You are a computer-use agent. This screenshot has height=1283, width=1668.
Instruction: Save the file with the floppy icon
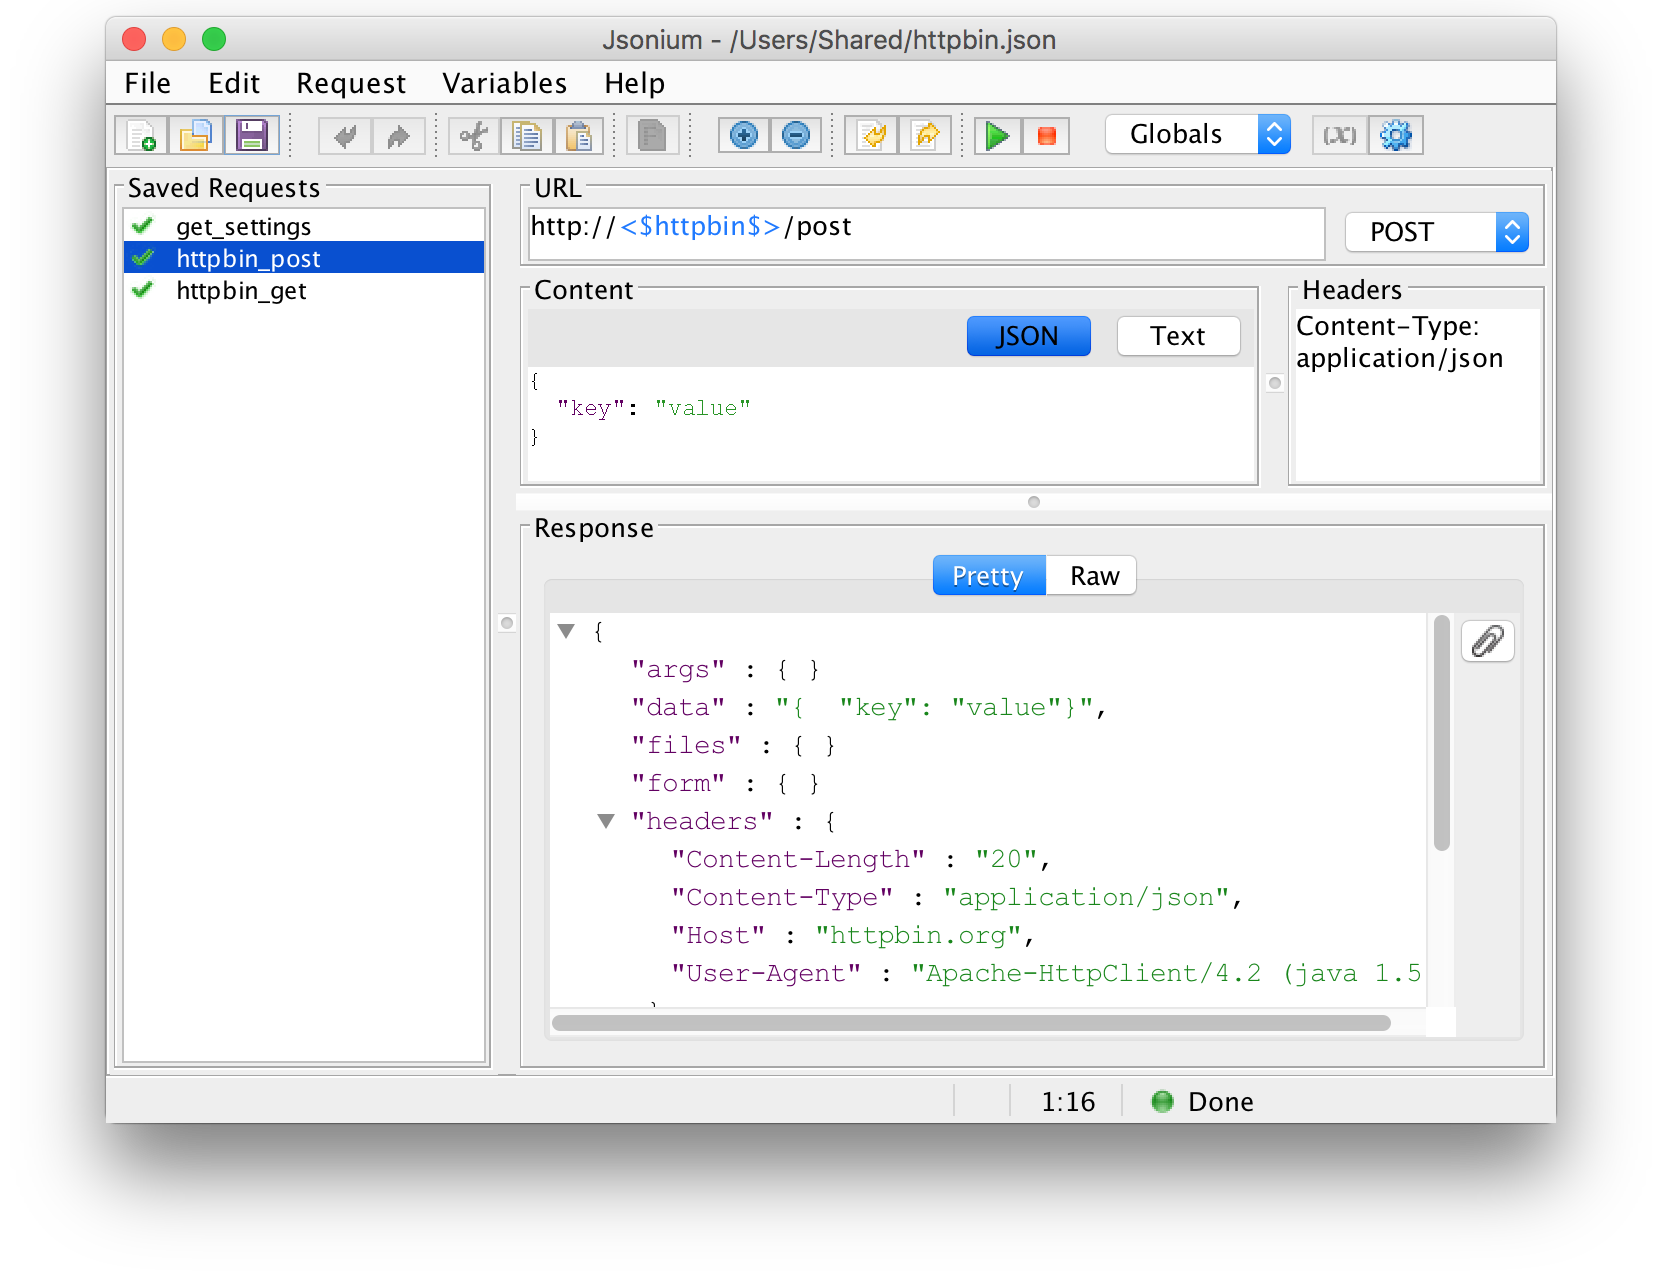(x=252, y=135)
